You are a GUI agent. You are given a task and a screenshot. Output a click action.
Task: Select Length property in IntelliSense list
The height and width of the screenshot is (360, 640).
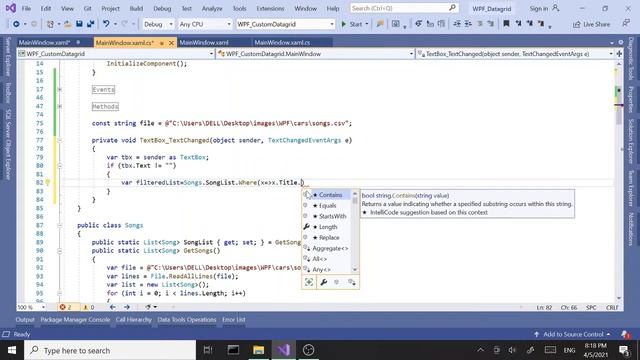[327, 227]
